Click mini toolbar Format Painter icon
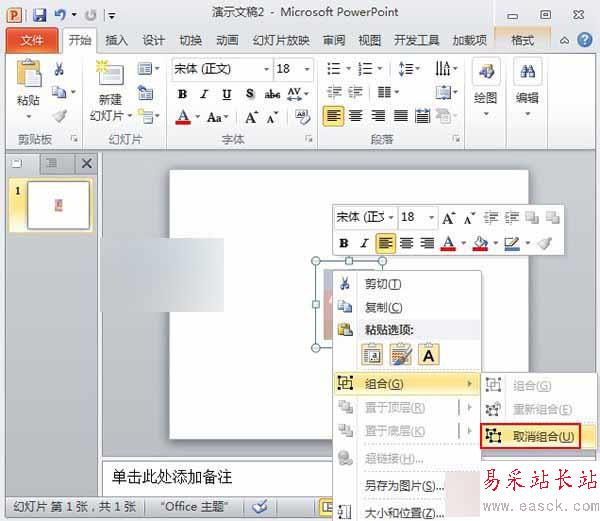The image size is (600, 521). point(545,243)
